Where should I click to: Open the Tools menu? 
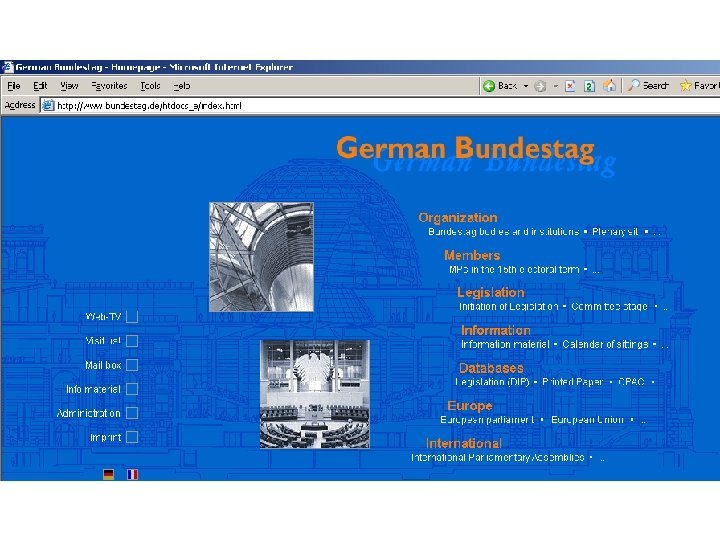coord(150,86)
